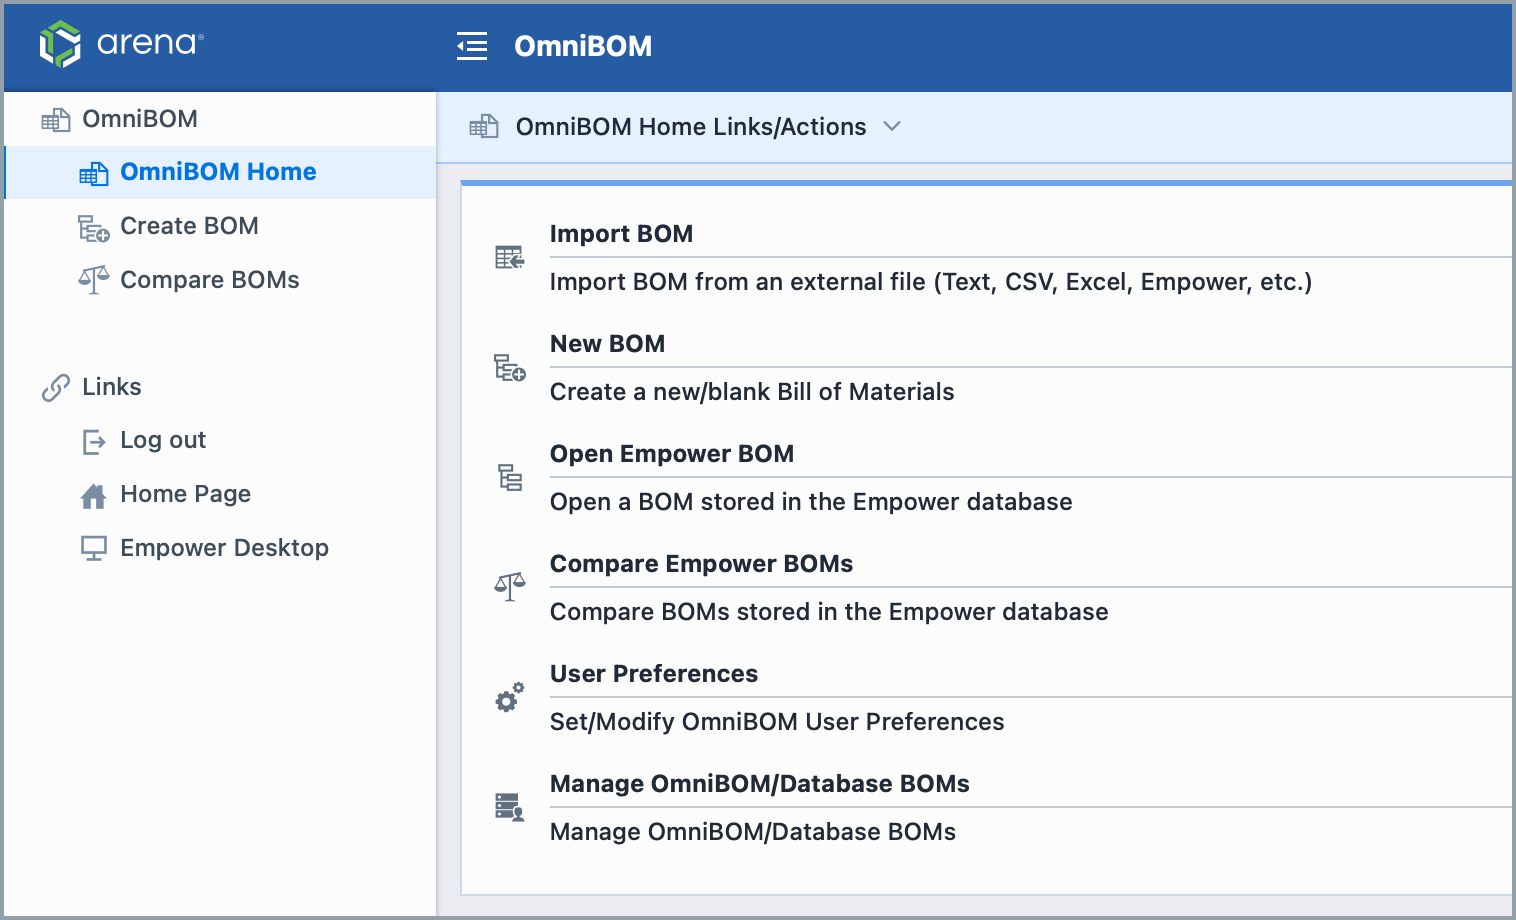This screenshot has width=1516, height=920.
Task: Click the Compare BOMs scales icon in sidebar
Action: [94, 280]
